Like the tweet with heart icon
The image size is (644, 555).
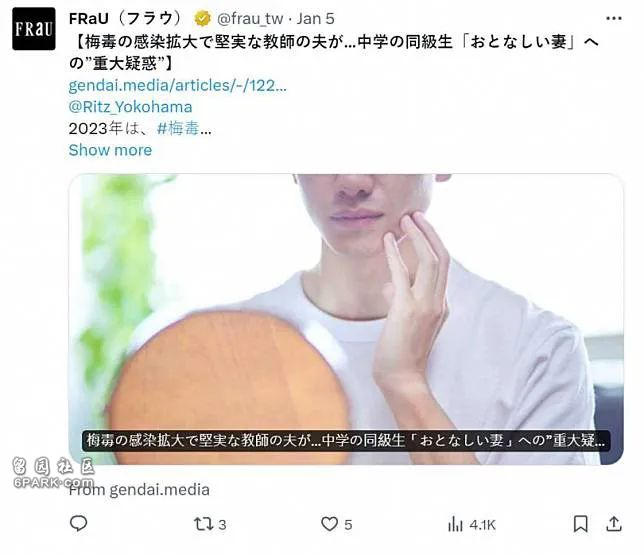(329, 524)
